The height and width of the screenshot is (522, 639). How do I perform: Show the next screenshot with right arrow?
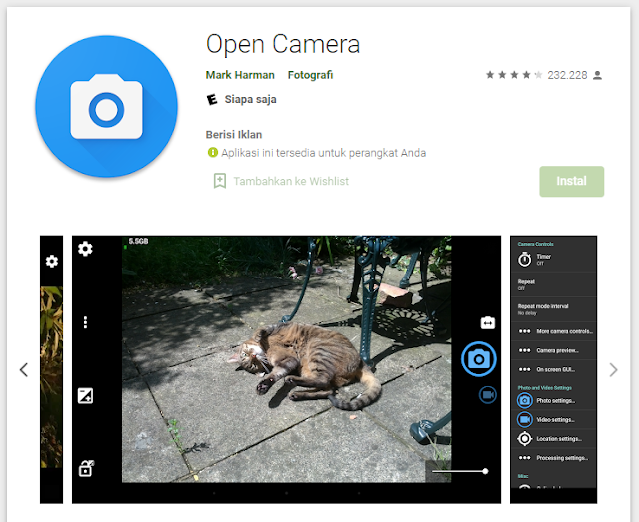coord(613,370)
